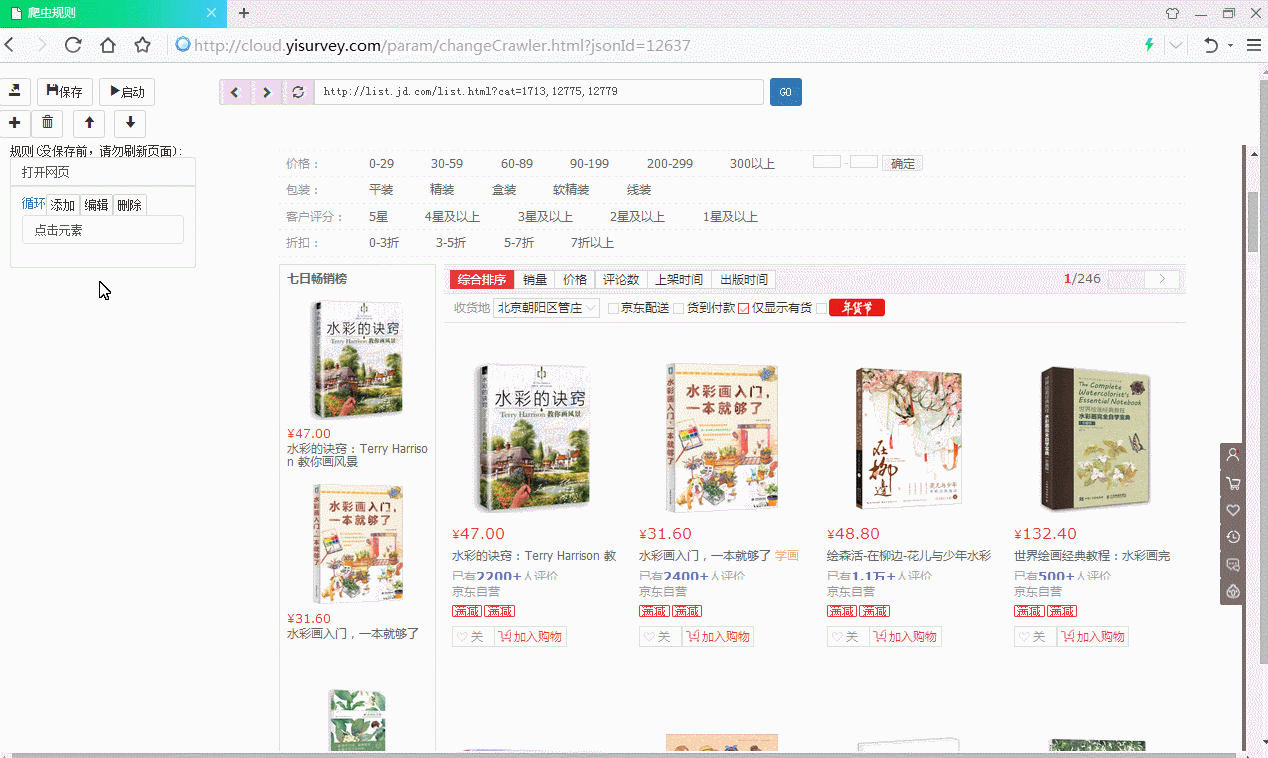Viewport: 1268px width, 758px height.
Task: Favorite the ¥48.80 book with 关 button
Action: coord(848,637)
